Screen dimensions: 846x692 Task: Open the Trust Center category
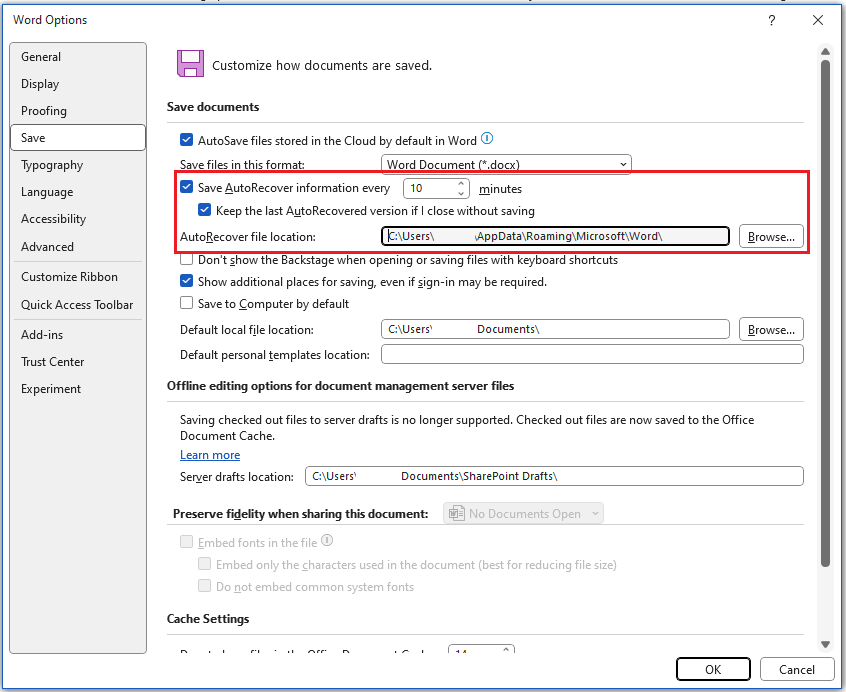[x=78, y=361]
